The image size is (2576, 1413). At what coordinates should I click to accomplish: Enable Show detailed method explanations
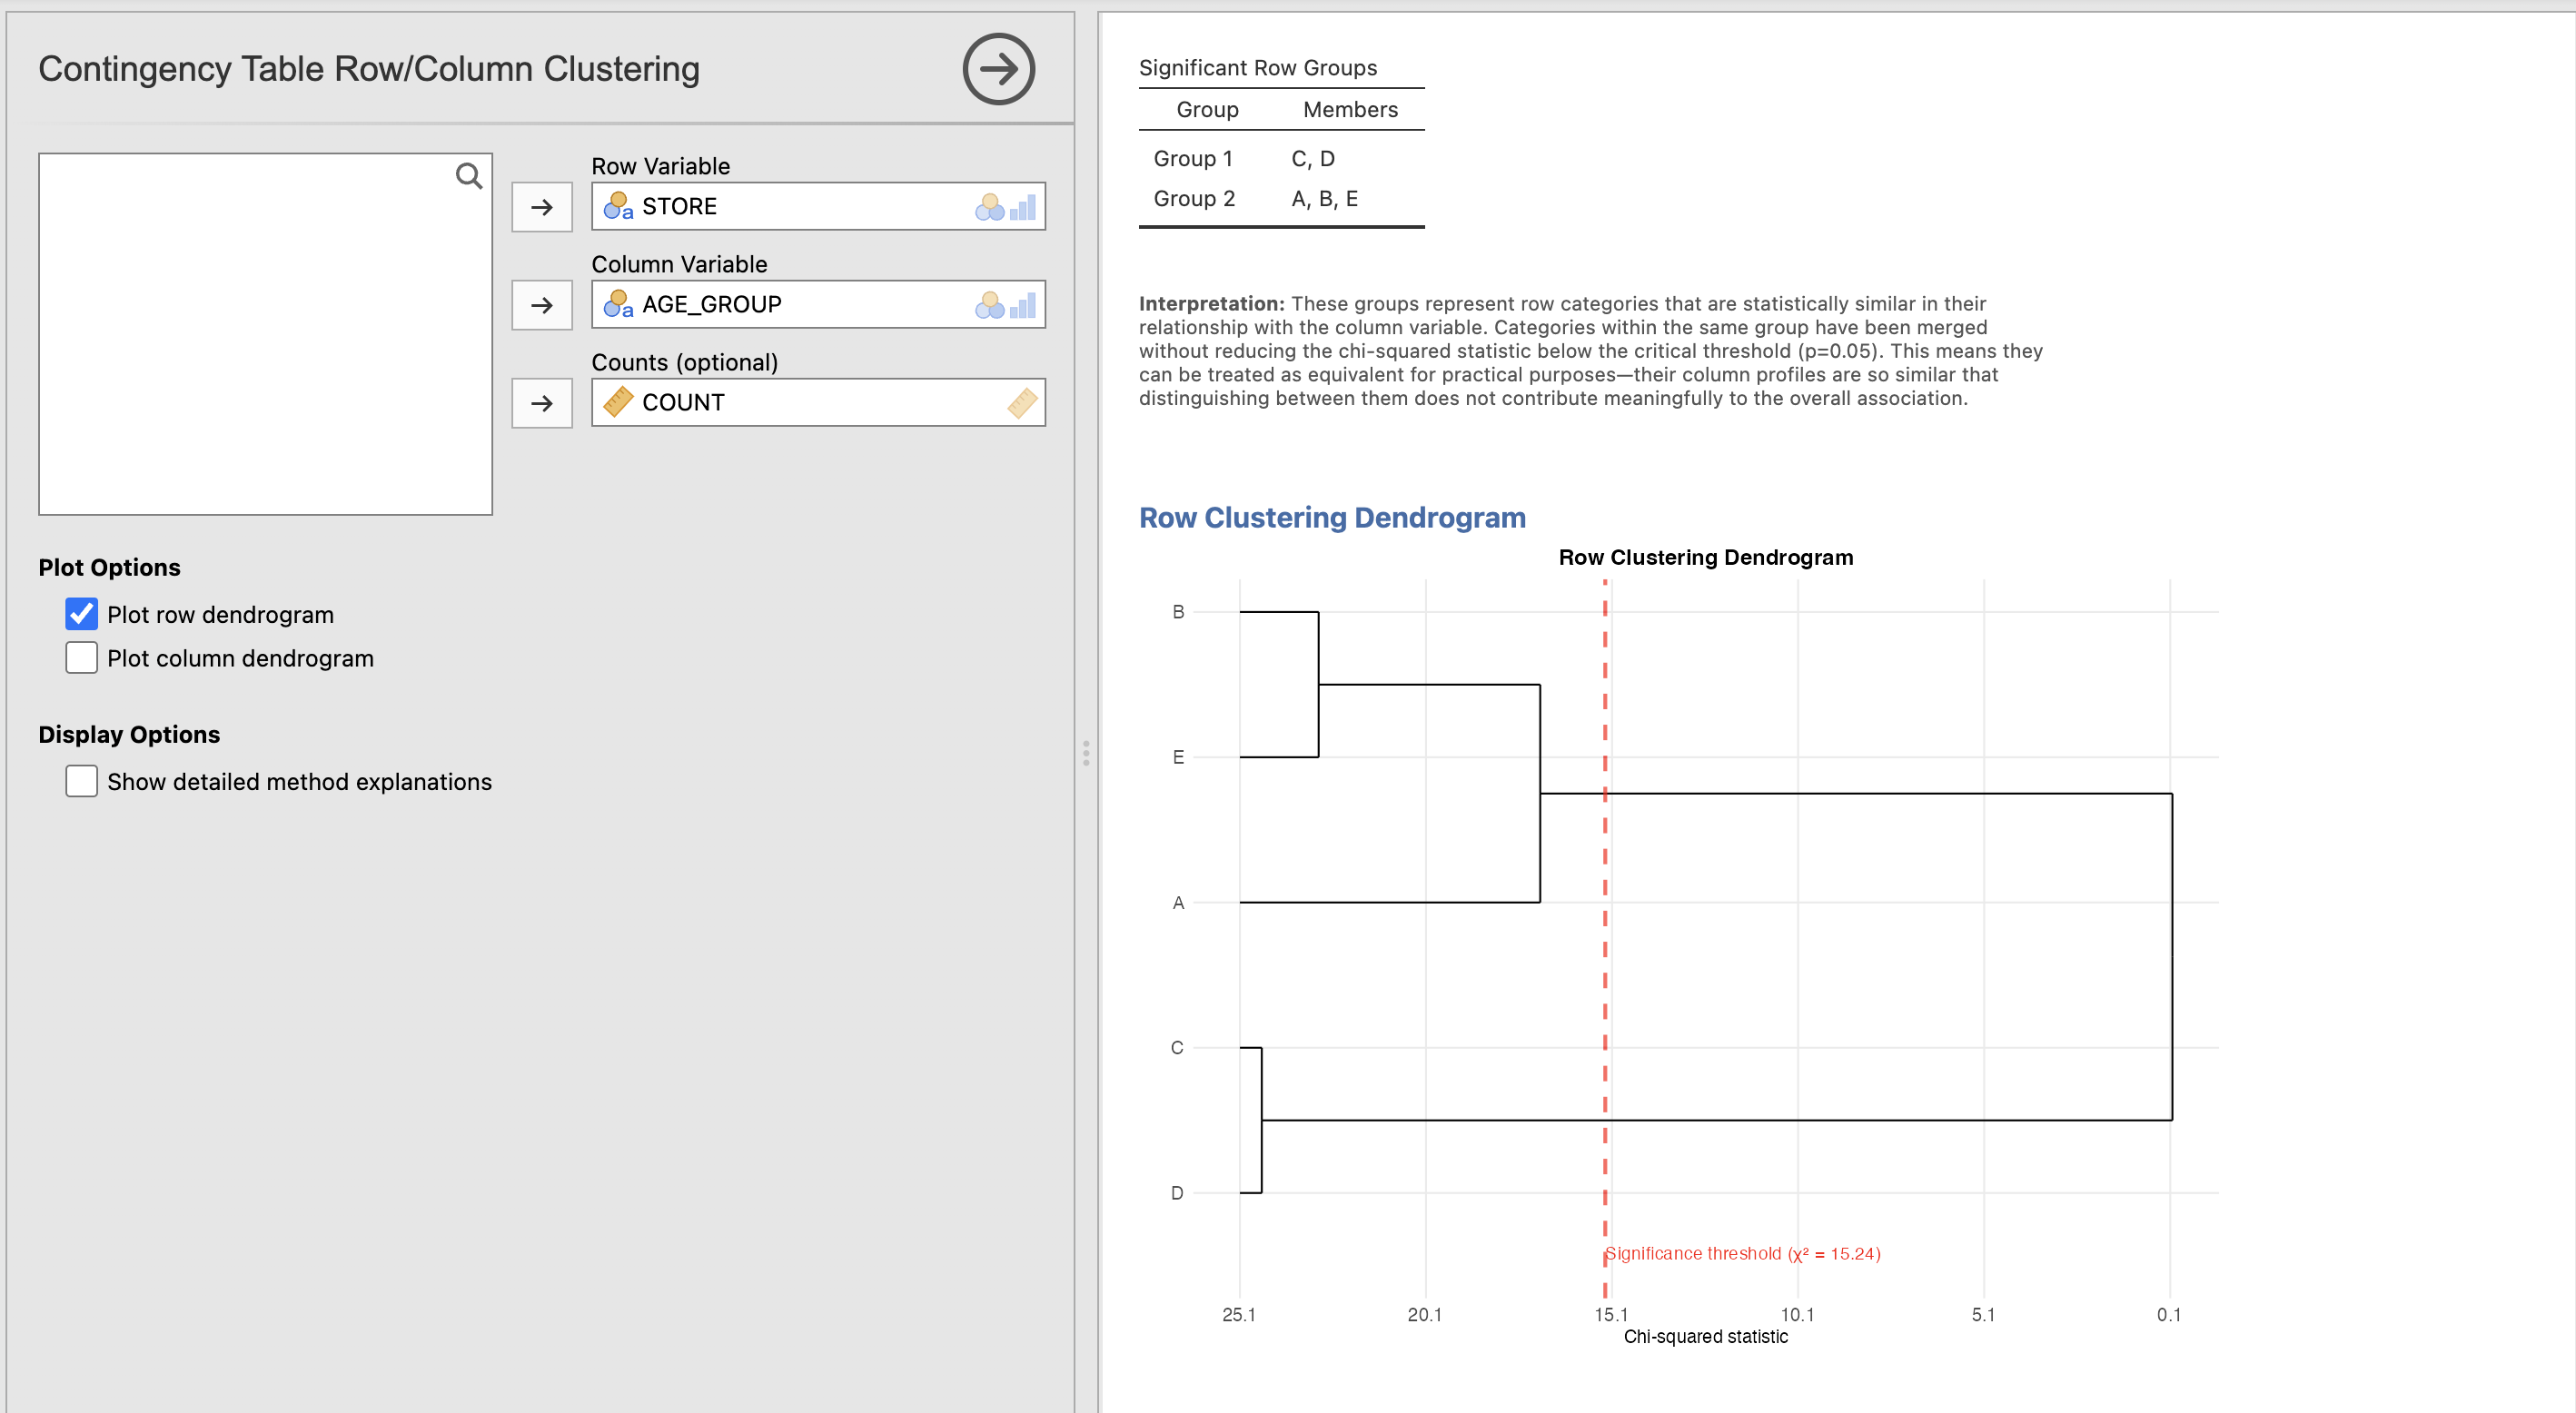point(82,781)
